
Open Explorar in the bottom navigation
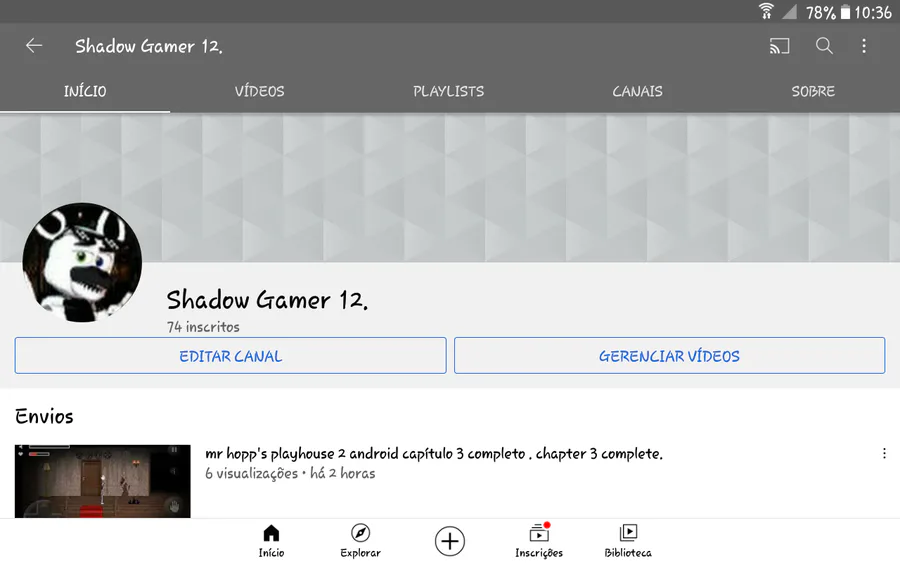coord(360,541)
